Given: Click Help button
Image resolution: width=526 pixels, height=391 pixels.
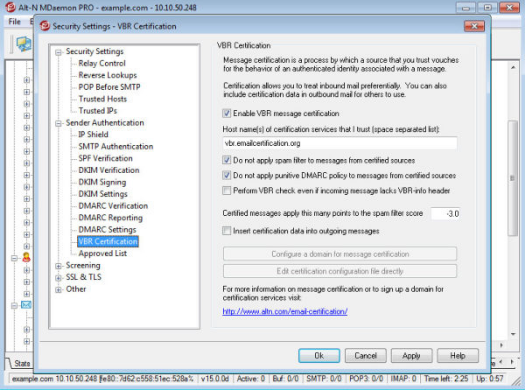Looking at the screenshot, I should click(458, 356).
